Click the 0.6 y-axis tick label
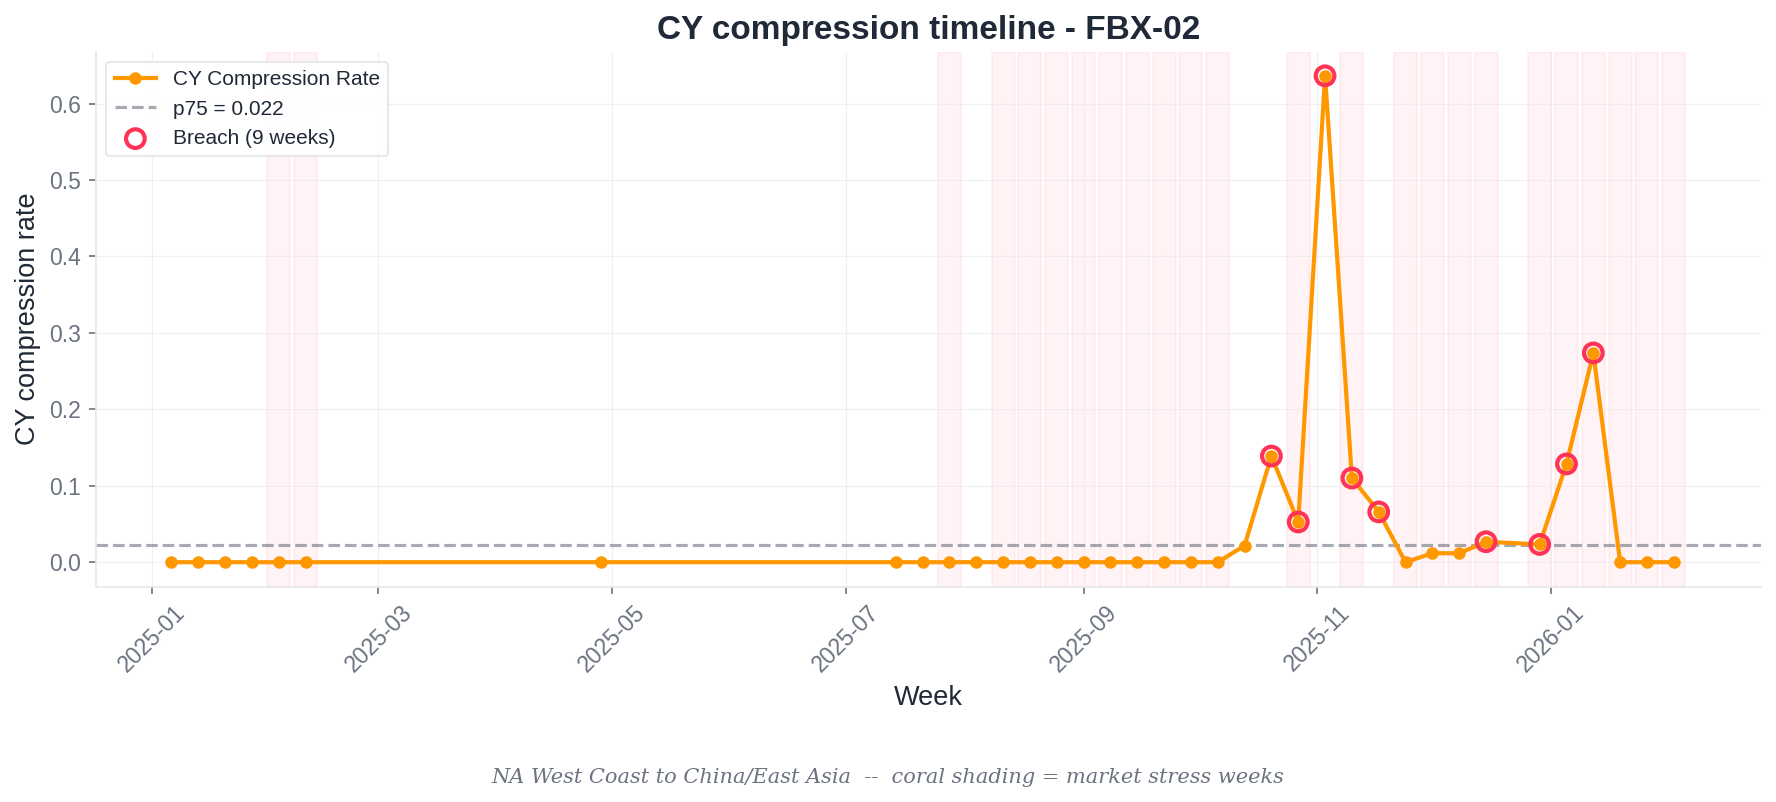Viewport: 1776px width, 802px height. click(65, 105)
